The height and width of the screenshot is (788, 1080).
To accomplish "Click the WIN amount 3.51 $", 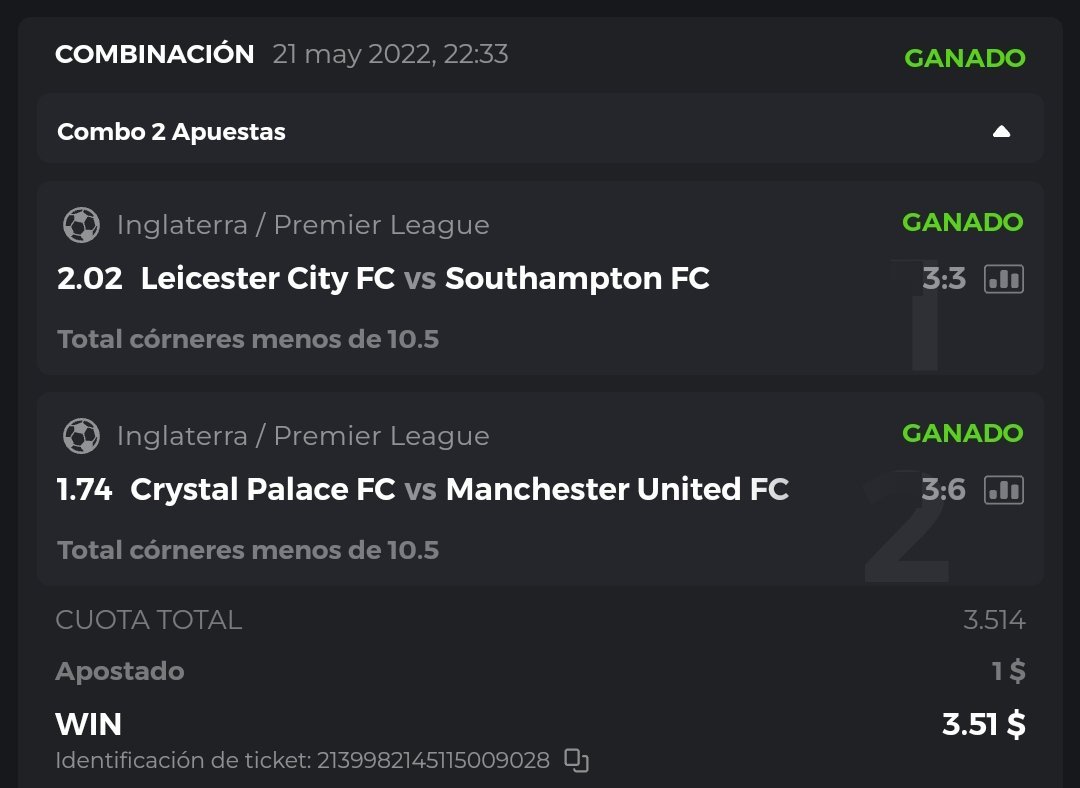I will coord(983,724).
